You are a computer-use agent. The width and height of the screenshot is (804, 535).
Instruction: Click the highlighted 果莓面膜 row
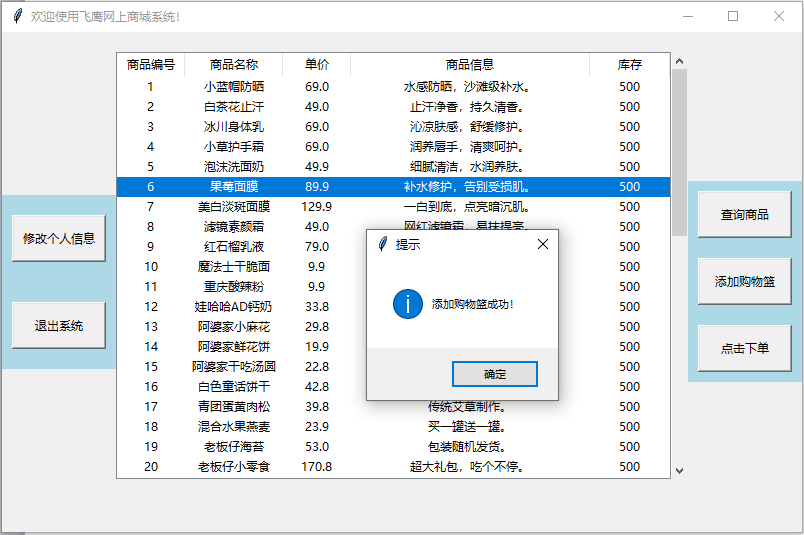click(393, 187)
